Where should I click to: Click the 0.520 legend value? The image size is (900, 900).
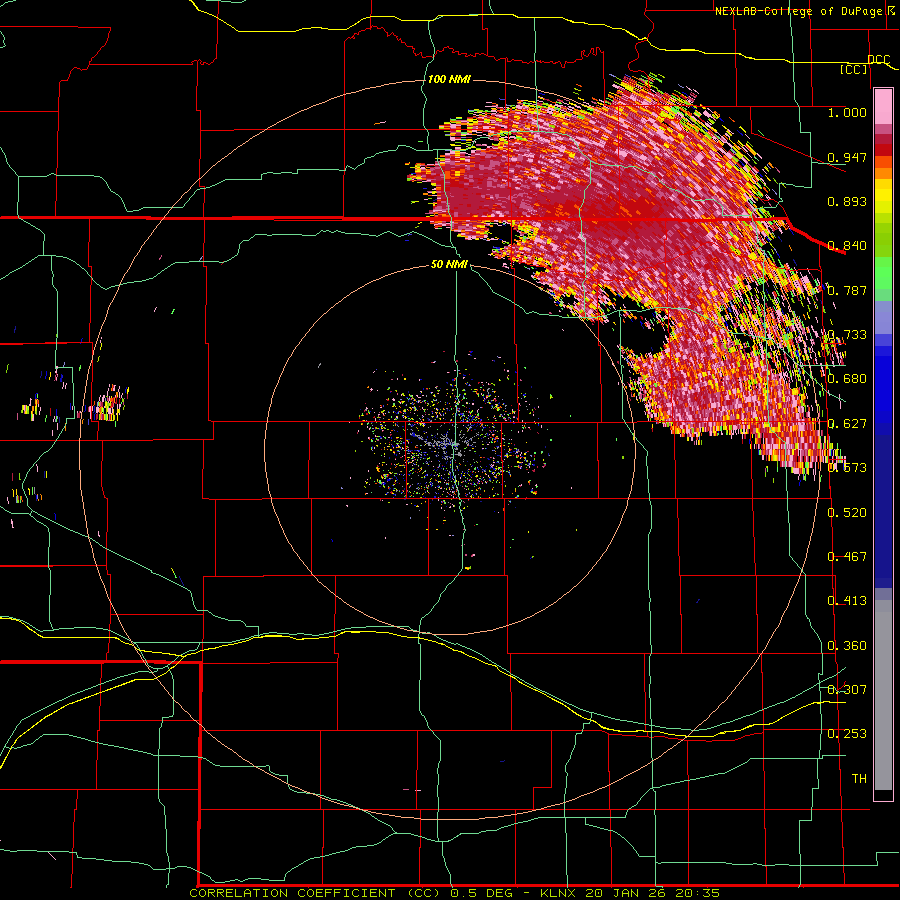[847, 513]
